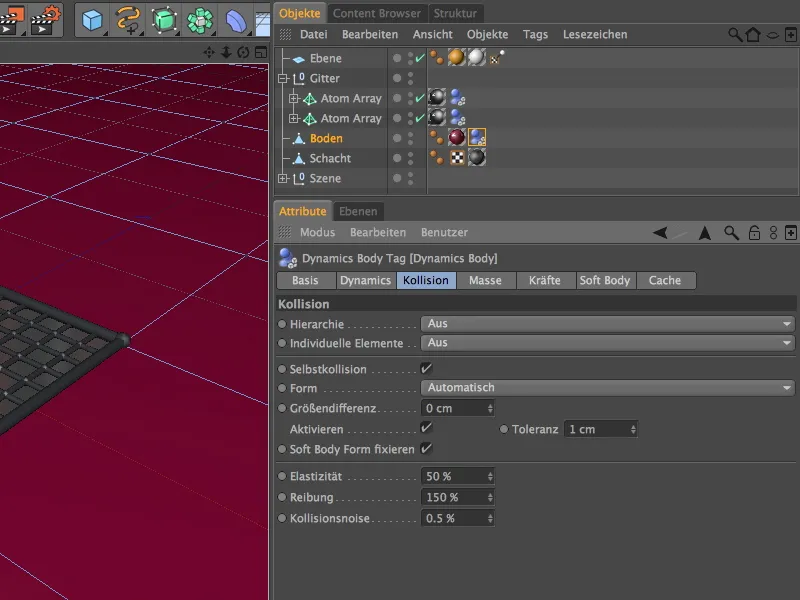Open the green array modeling icon
The width and height of the screenshot is (800, 600).
pyautogui.click(x=199, y=20)
